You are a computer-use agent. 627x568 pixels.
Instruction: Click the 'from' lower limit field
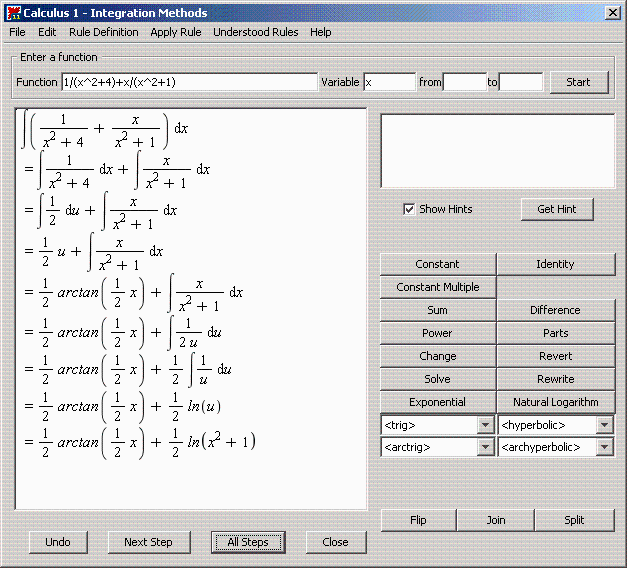464,82
